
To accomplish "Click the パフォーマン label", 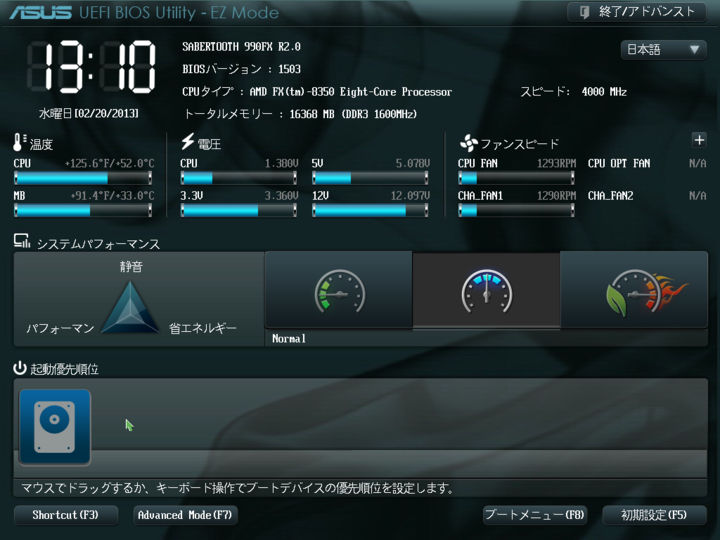I will click(x=60, y=328).
